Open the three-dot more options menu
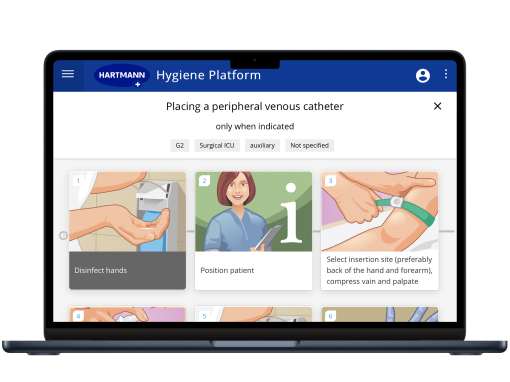The height and width of the screenshot is (382, 510). pyautogui.click(x=446, y=74)
